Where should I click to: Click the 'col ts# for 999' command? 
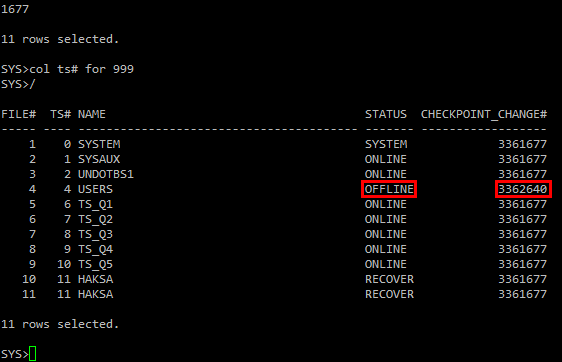pos(81,69)
